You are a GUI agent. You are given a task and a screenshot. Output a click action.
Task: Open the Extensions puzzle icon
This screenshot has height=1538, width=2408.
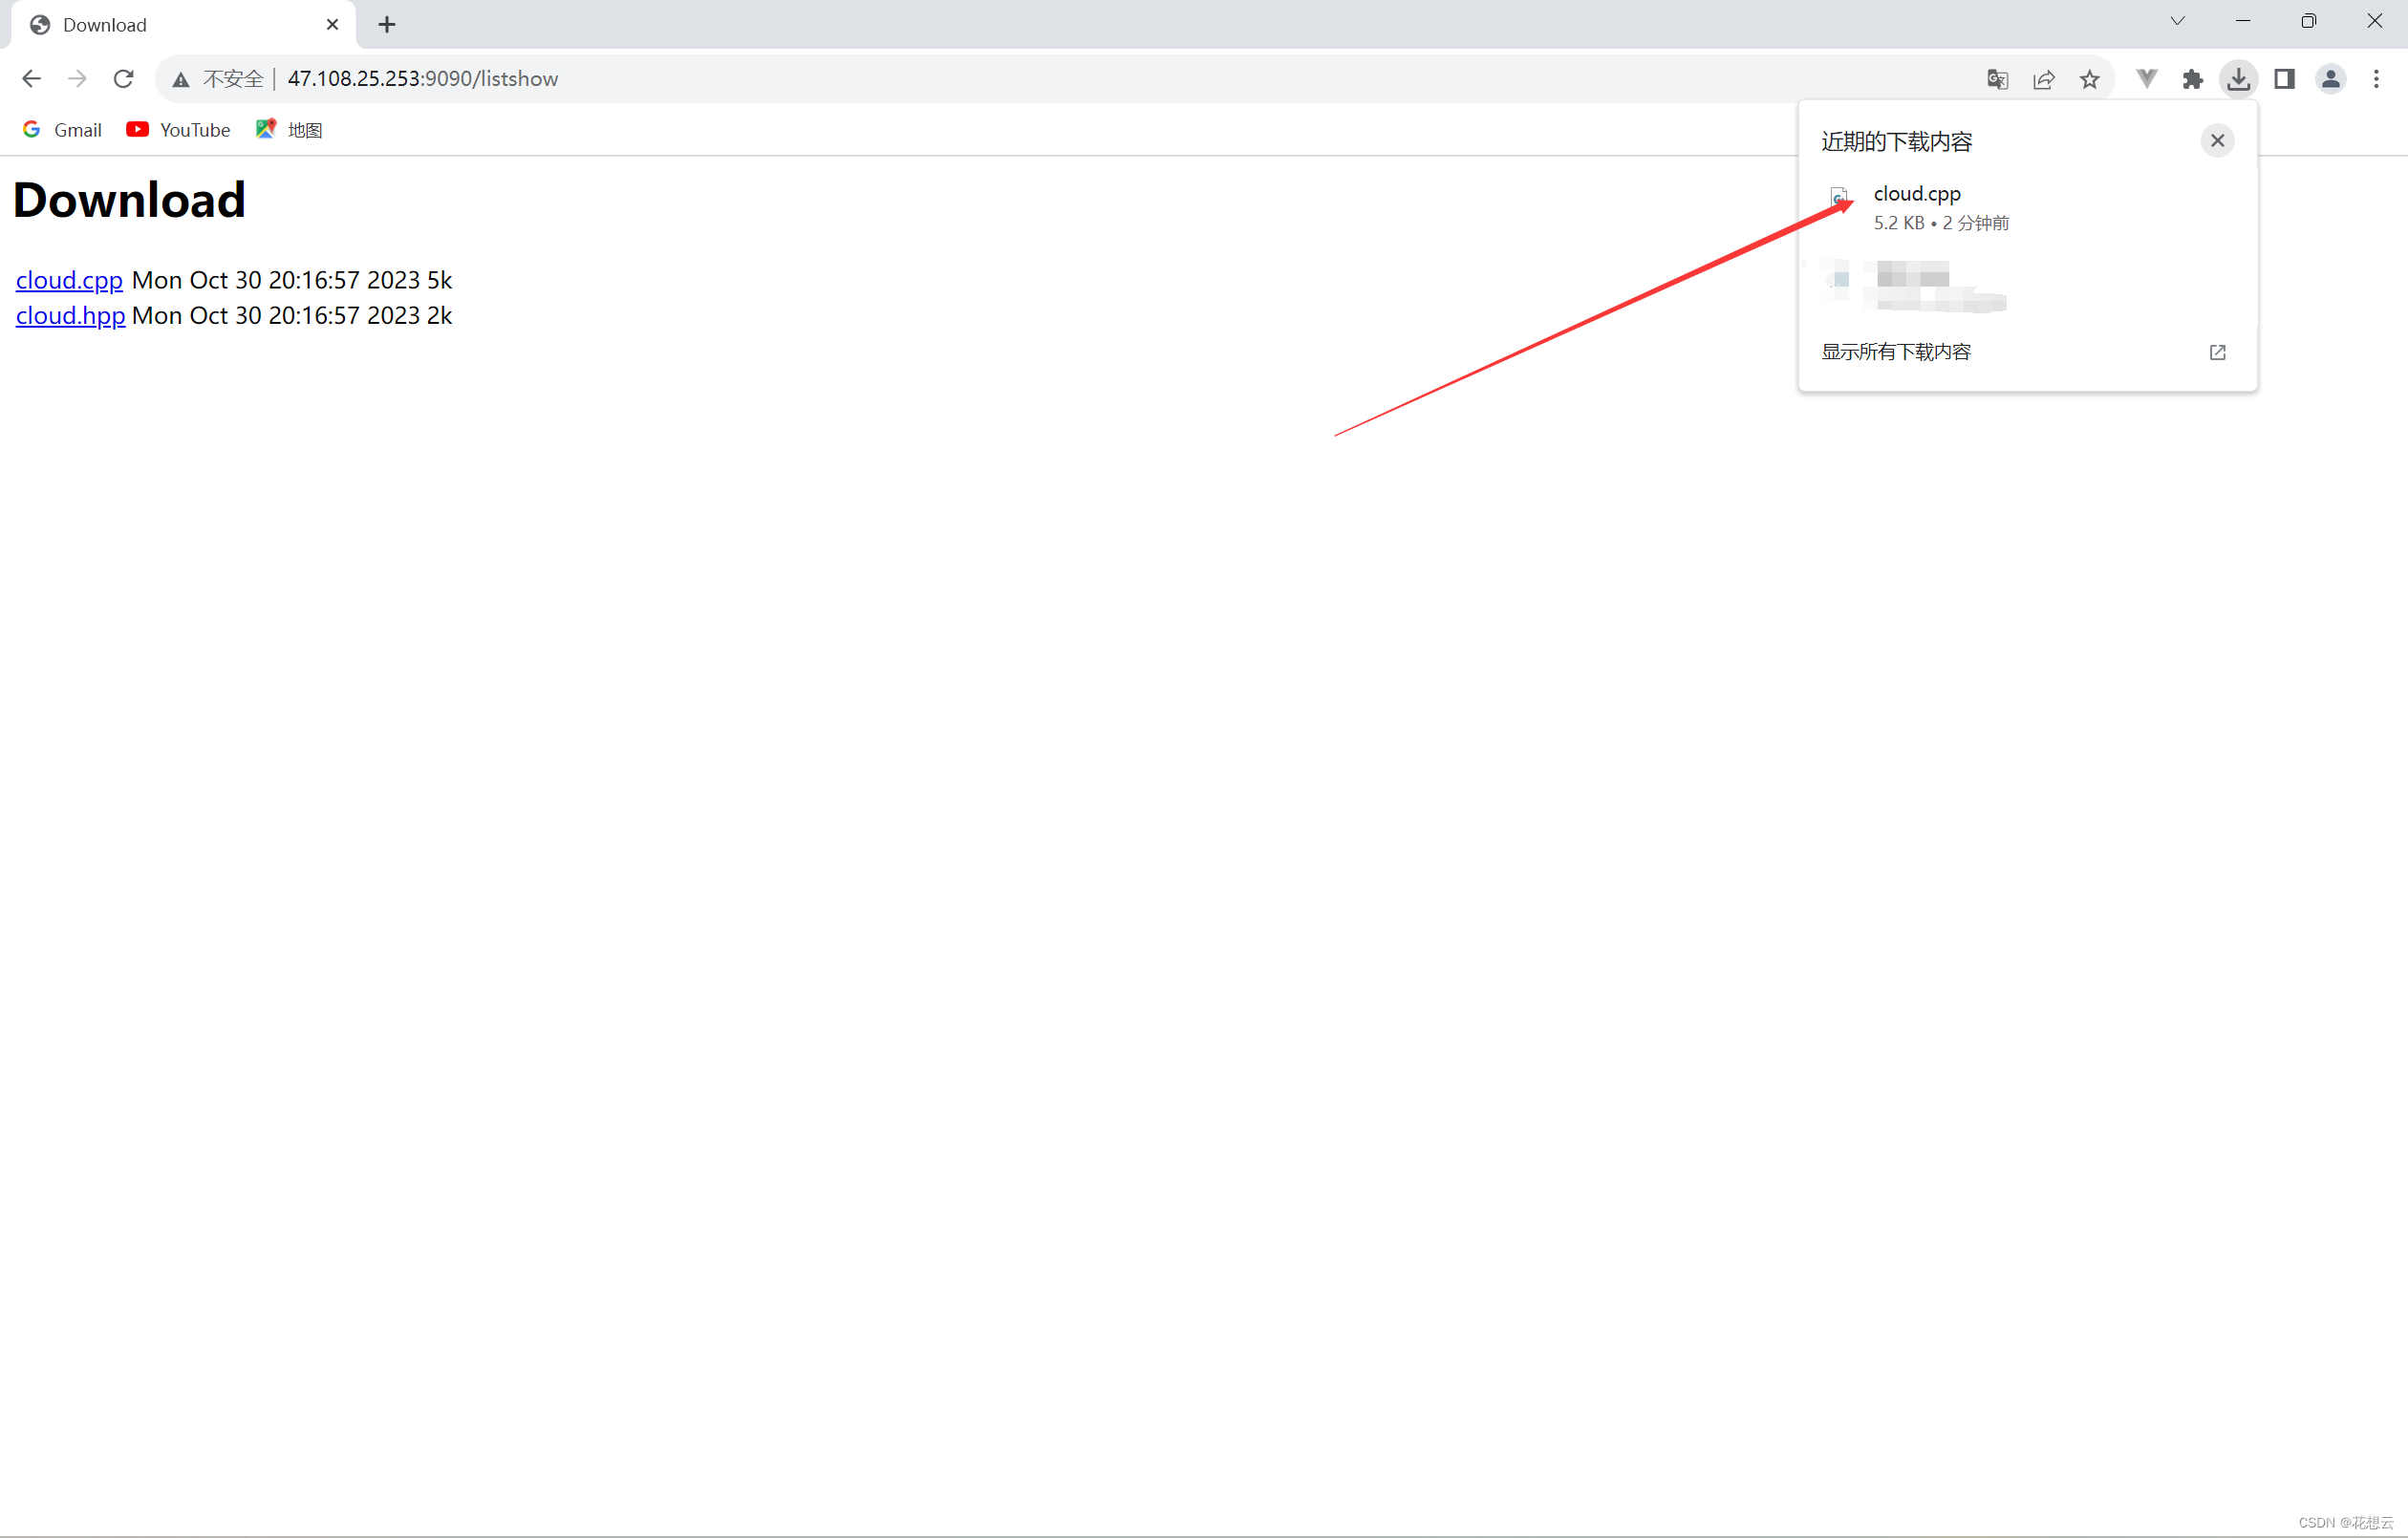(x=2192, y=79)
